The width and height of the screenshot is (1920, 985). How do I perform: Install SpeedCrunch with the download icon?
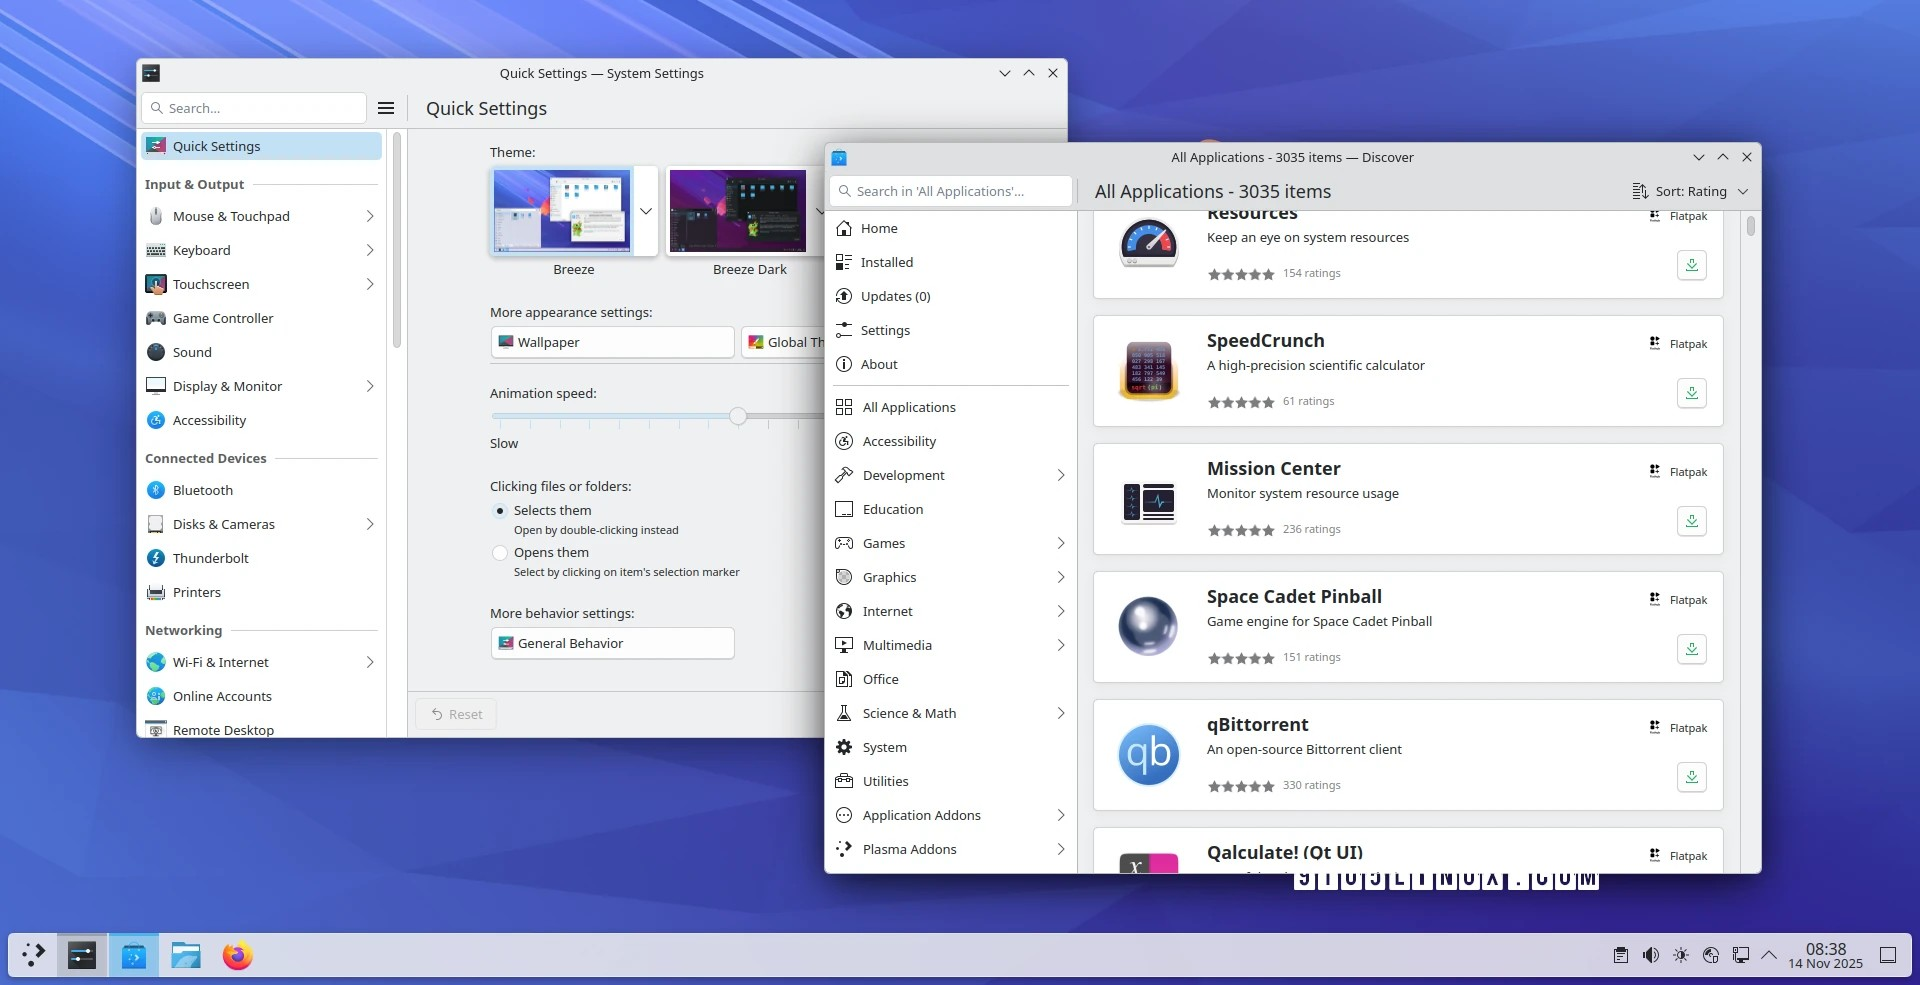click(1691, 393)
